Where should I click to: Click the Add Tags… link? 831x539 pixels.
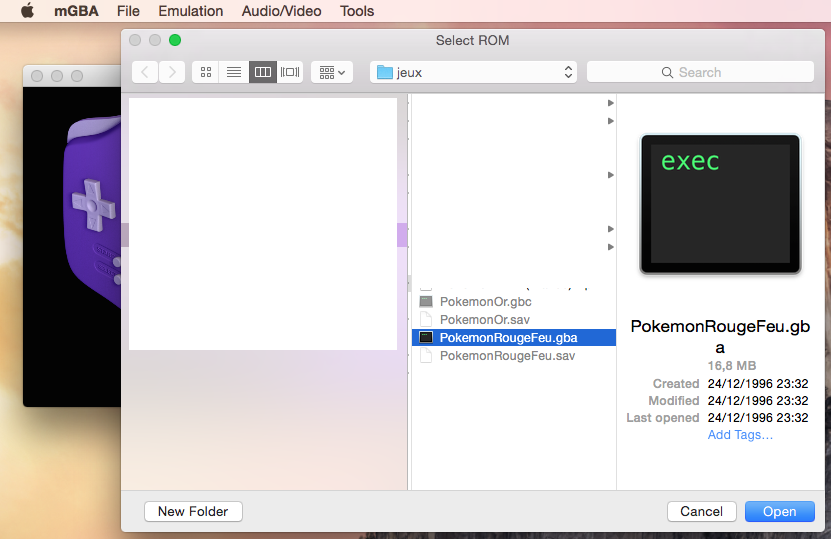(740, 435)
